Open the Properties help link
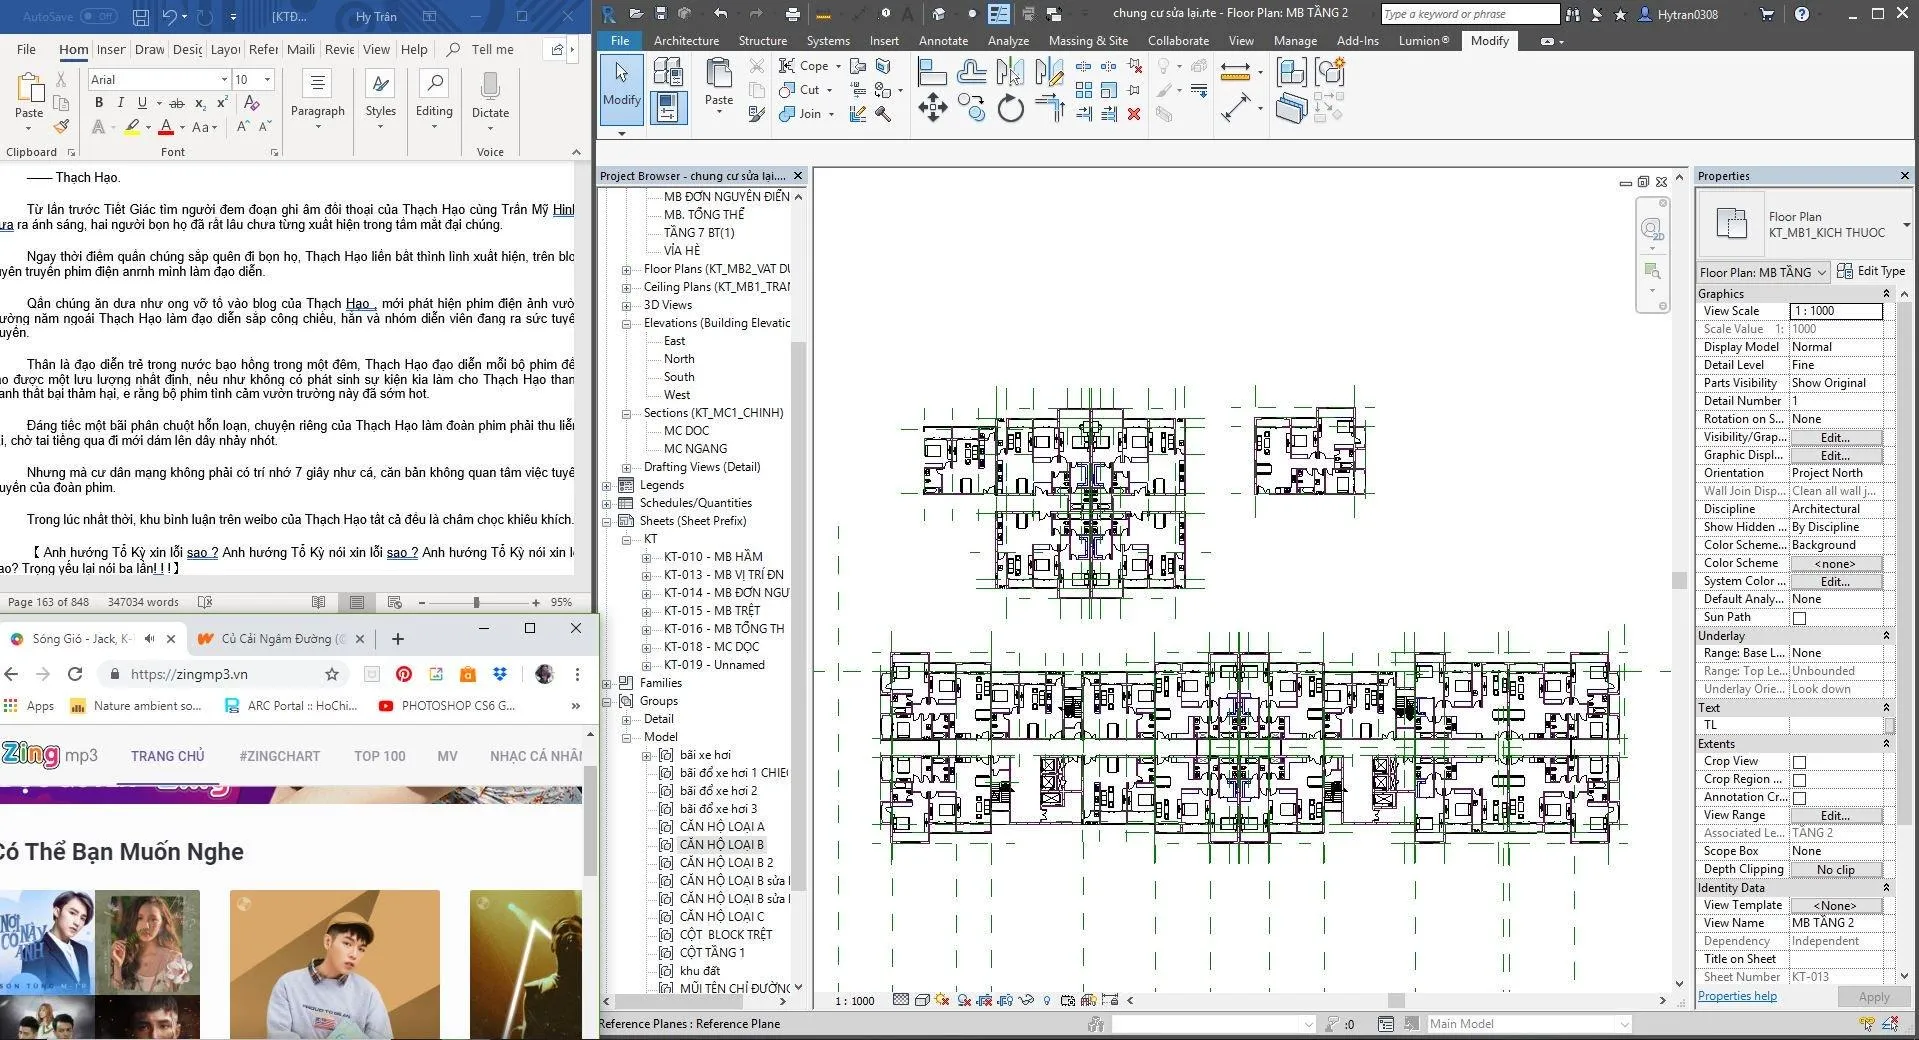Image resolution: width=1919 pixels, height=1040 pixels. (1737, 996)
